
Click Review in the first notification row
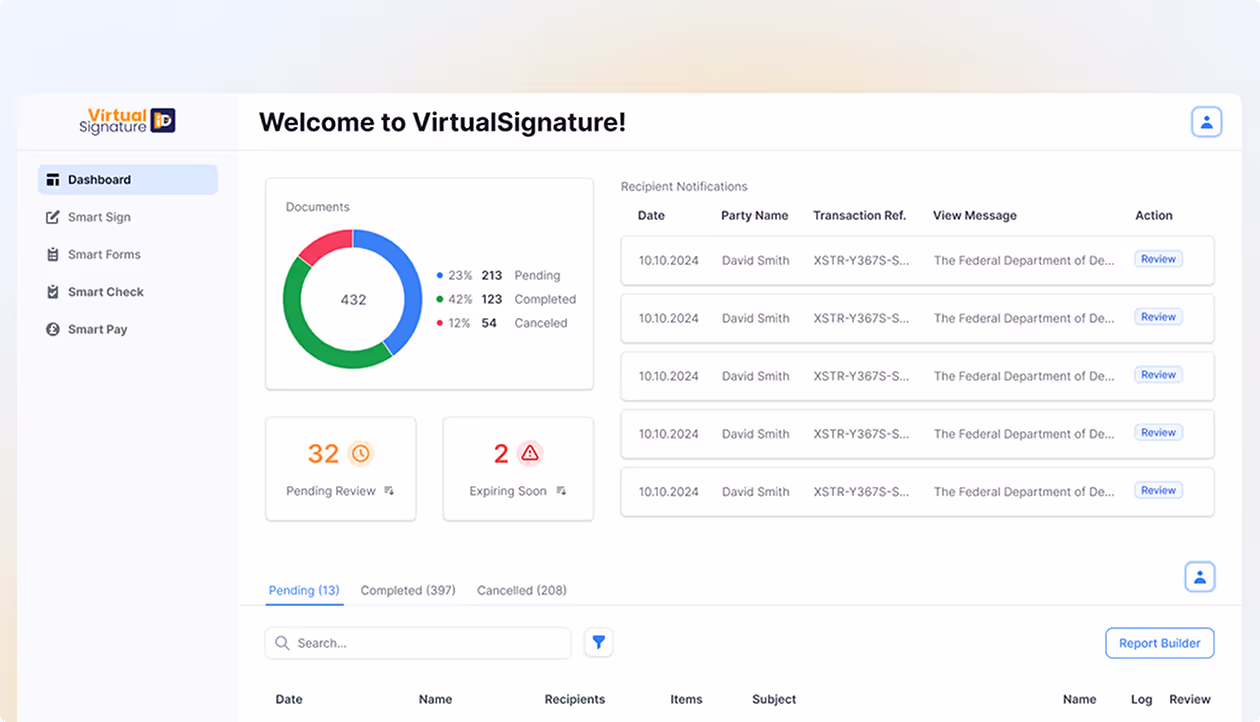coord(1159,259)
